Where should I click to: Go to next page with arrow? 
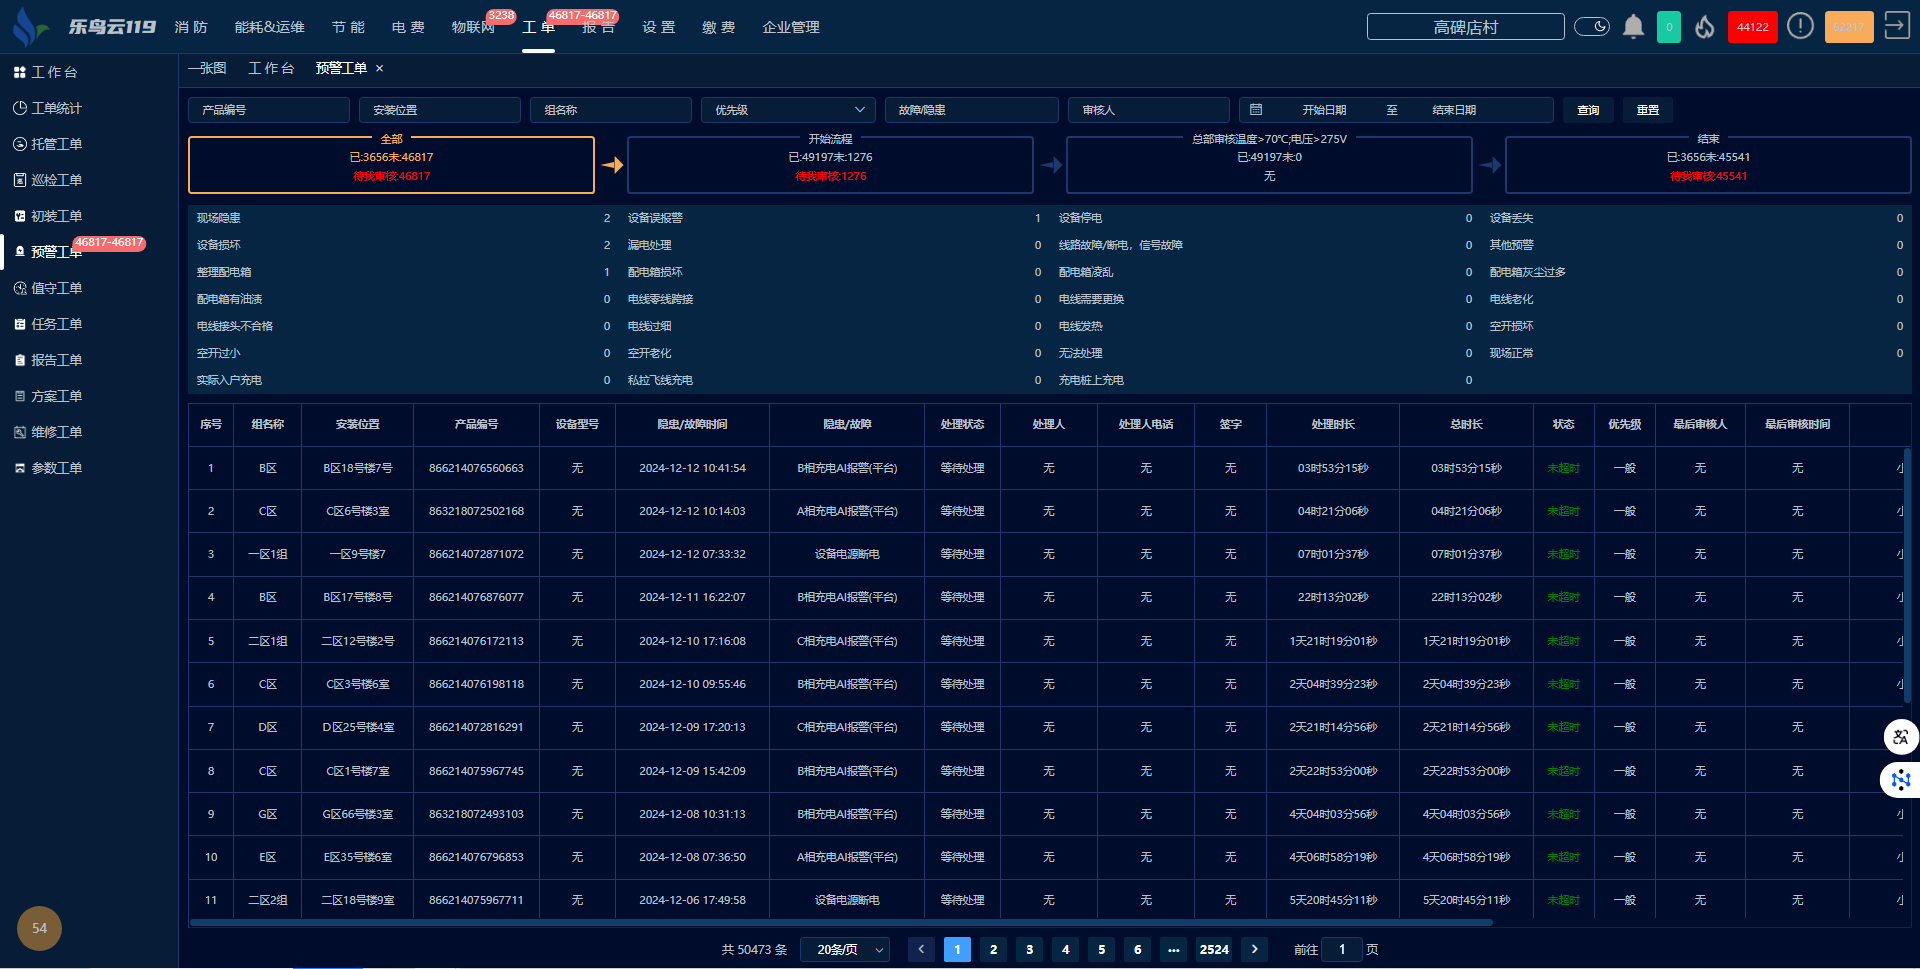click(1254, 949)
